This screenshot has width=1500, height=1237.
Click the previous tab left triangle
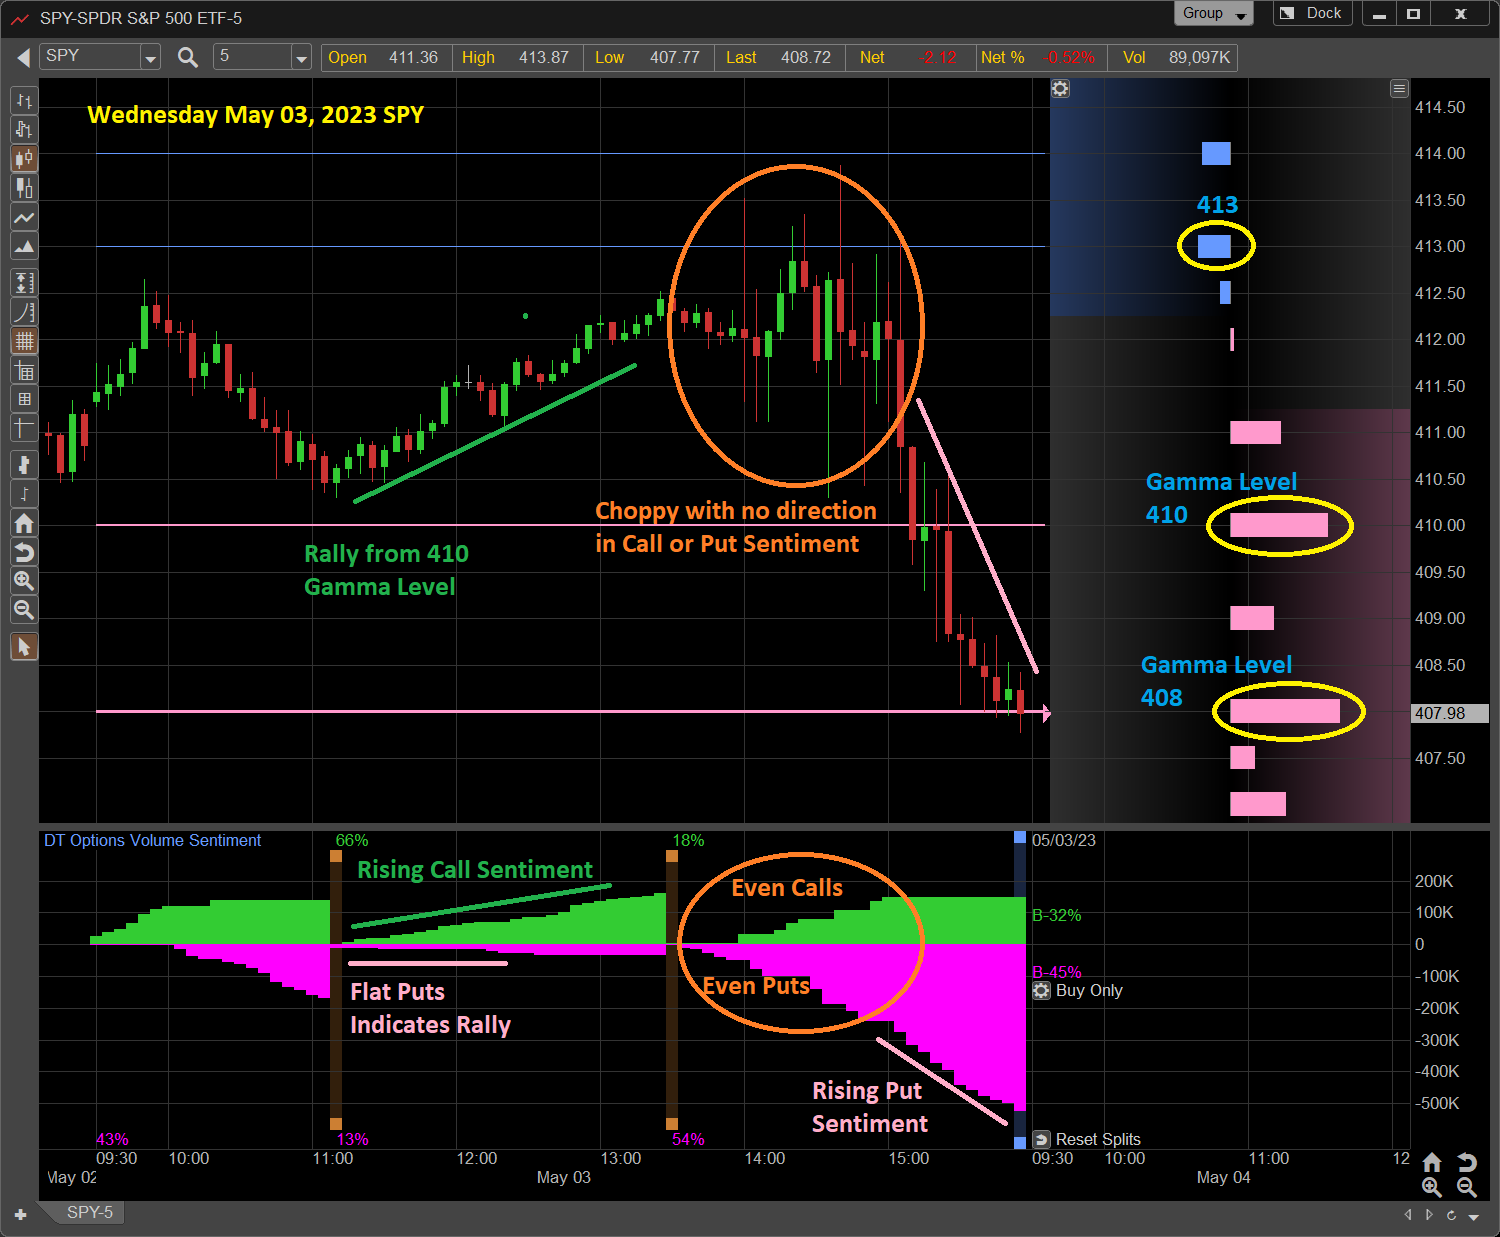tap(1408, 1215)
